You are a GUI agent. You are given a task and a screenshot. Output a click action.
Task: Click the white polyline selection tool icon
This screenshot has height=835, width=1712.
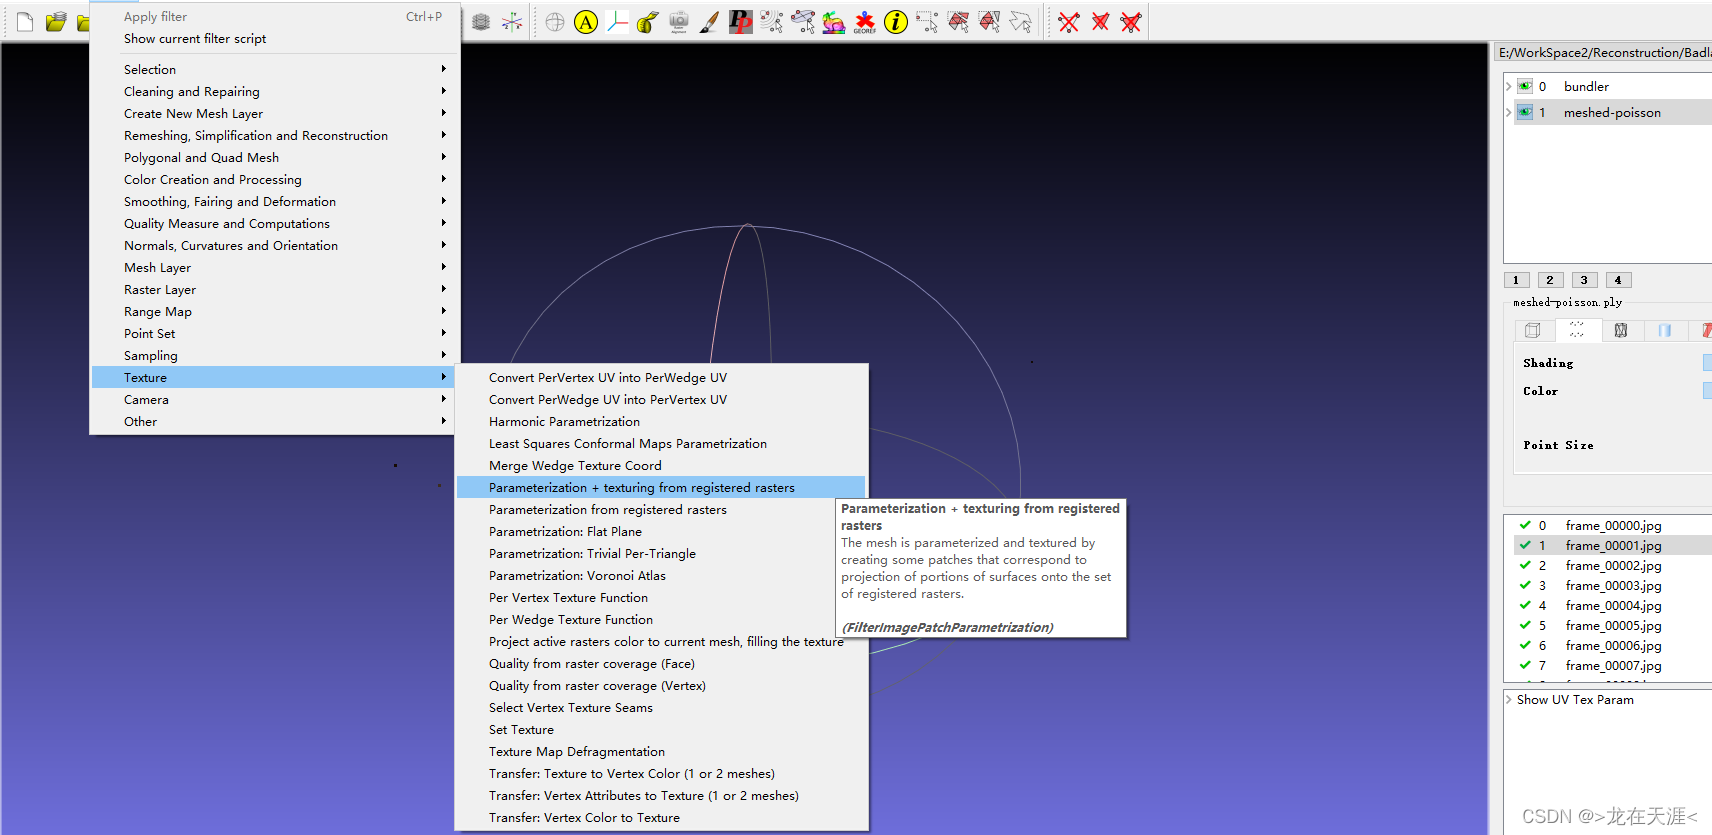click(x=1020, y=22)
